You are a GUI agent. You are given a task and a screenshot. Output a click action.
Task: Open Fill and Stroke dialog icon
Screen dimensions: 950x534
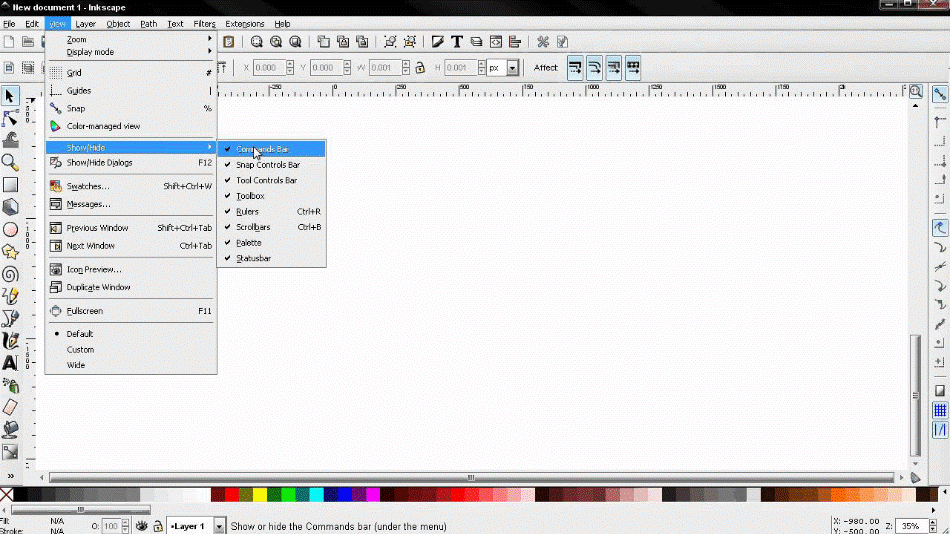click(x=437, y=42)
